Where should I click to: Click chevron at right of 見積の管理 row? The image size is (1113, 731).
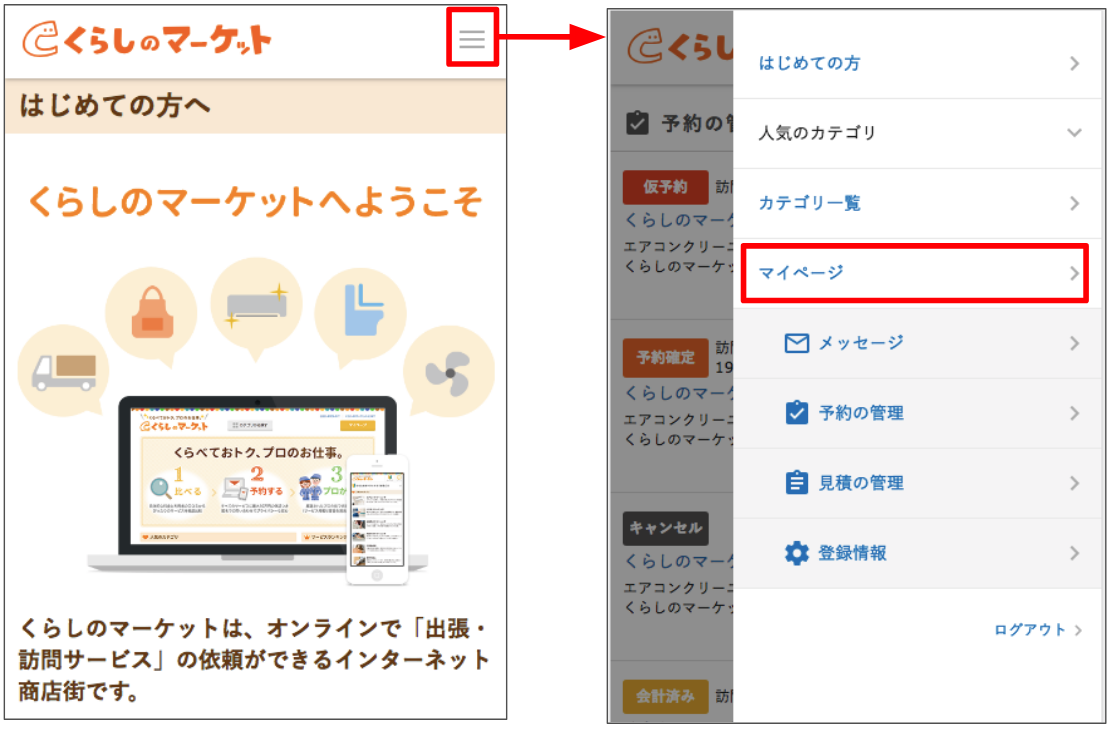(1075, 483)
